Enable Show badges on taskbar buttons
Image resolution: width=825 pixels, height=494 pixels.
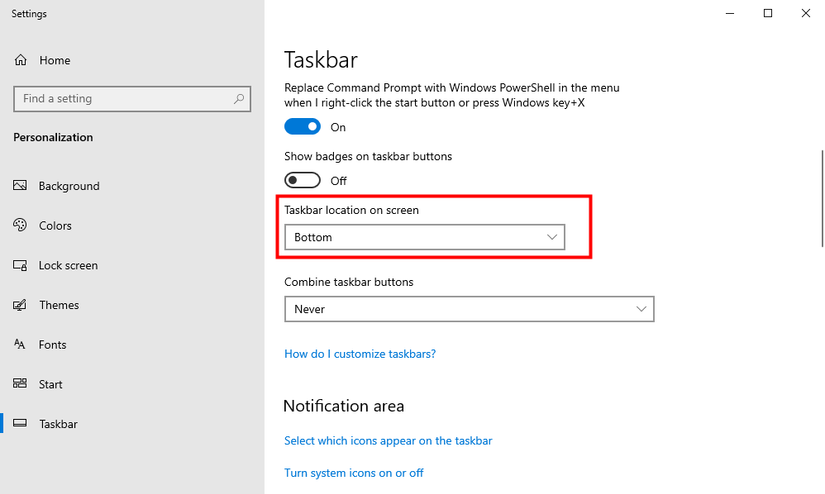(302, 181)
